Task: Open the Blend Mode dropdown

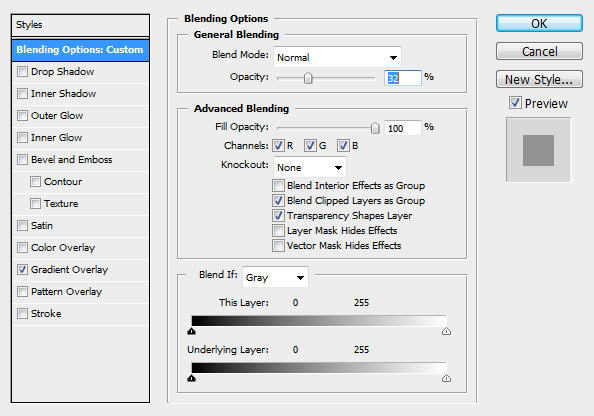Action: click(337, 57)
